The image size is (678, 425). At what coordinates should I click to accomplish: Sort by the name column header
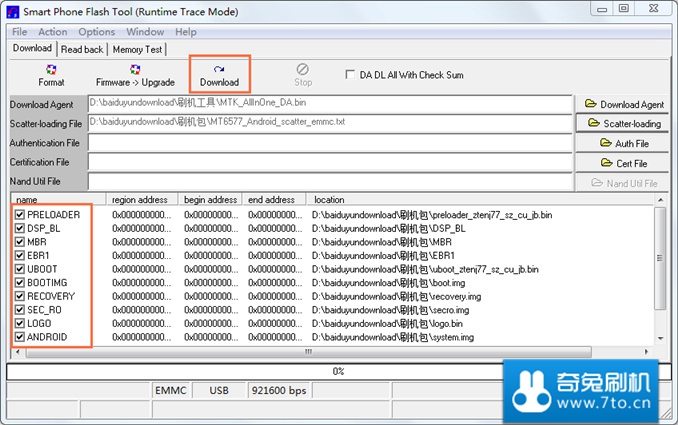tap(58, 199)
